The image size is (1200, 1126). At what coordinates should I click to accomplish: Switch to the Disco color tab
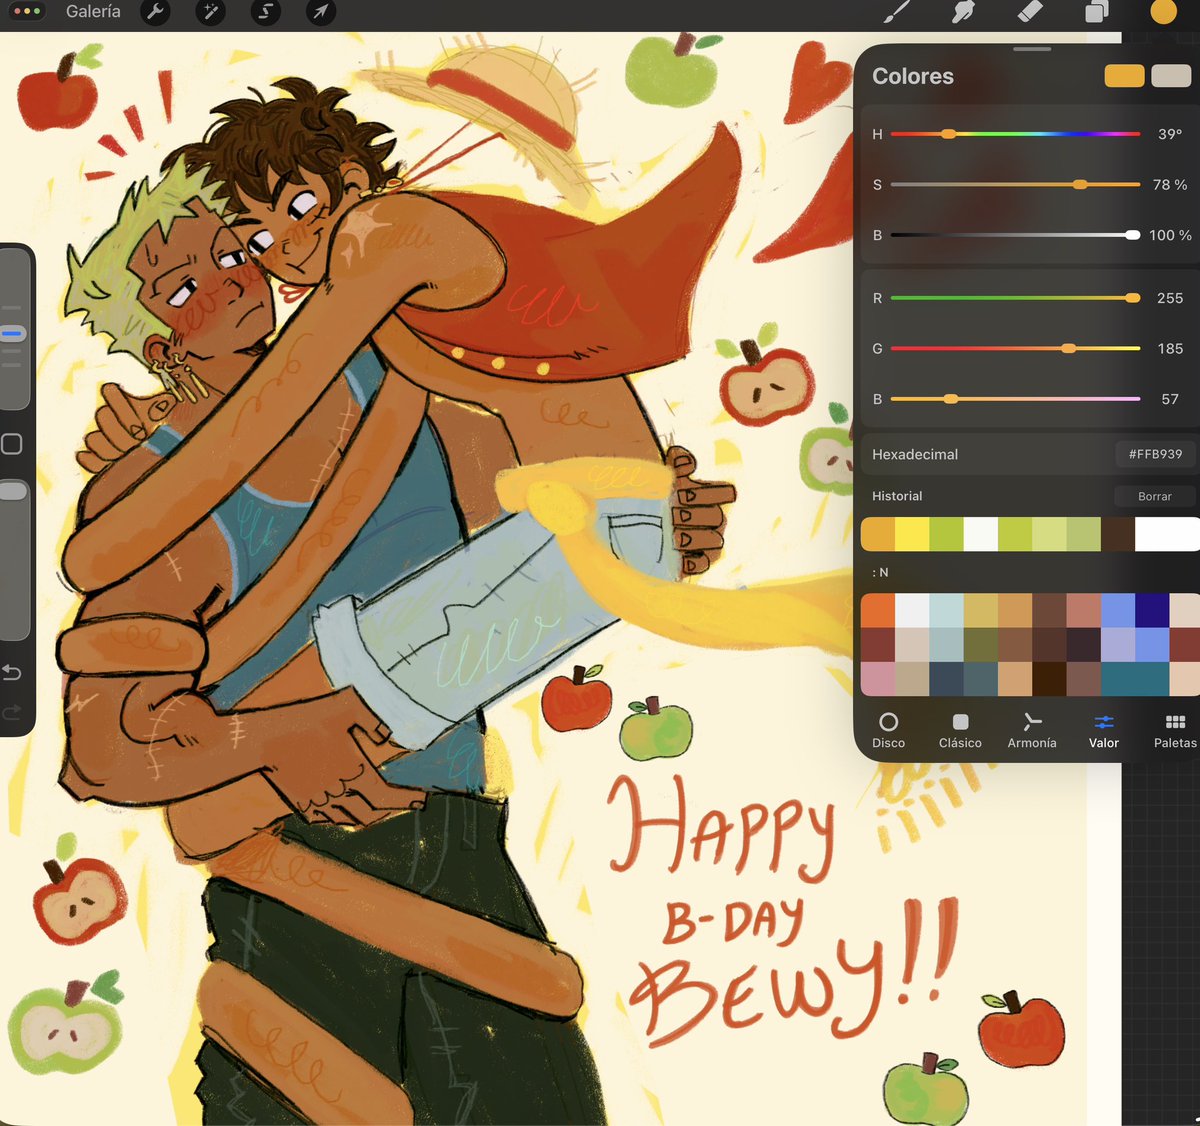click(x=888, y=730)
